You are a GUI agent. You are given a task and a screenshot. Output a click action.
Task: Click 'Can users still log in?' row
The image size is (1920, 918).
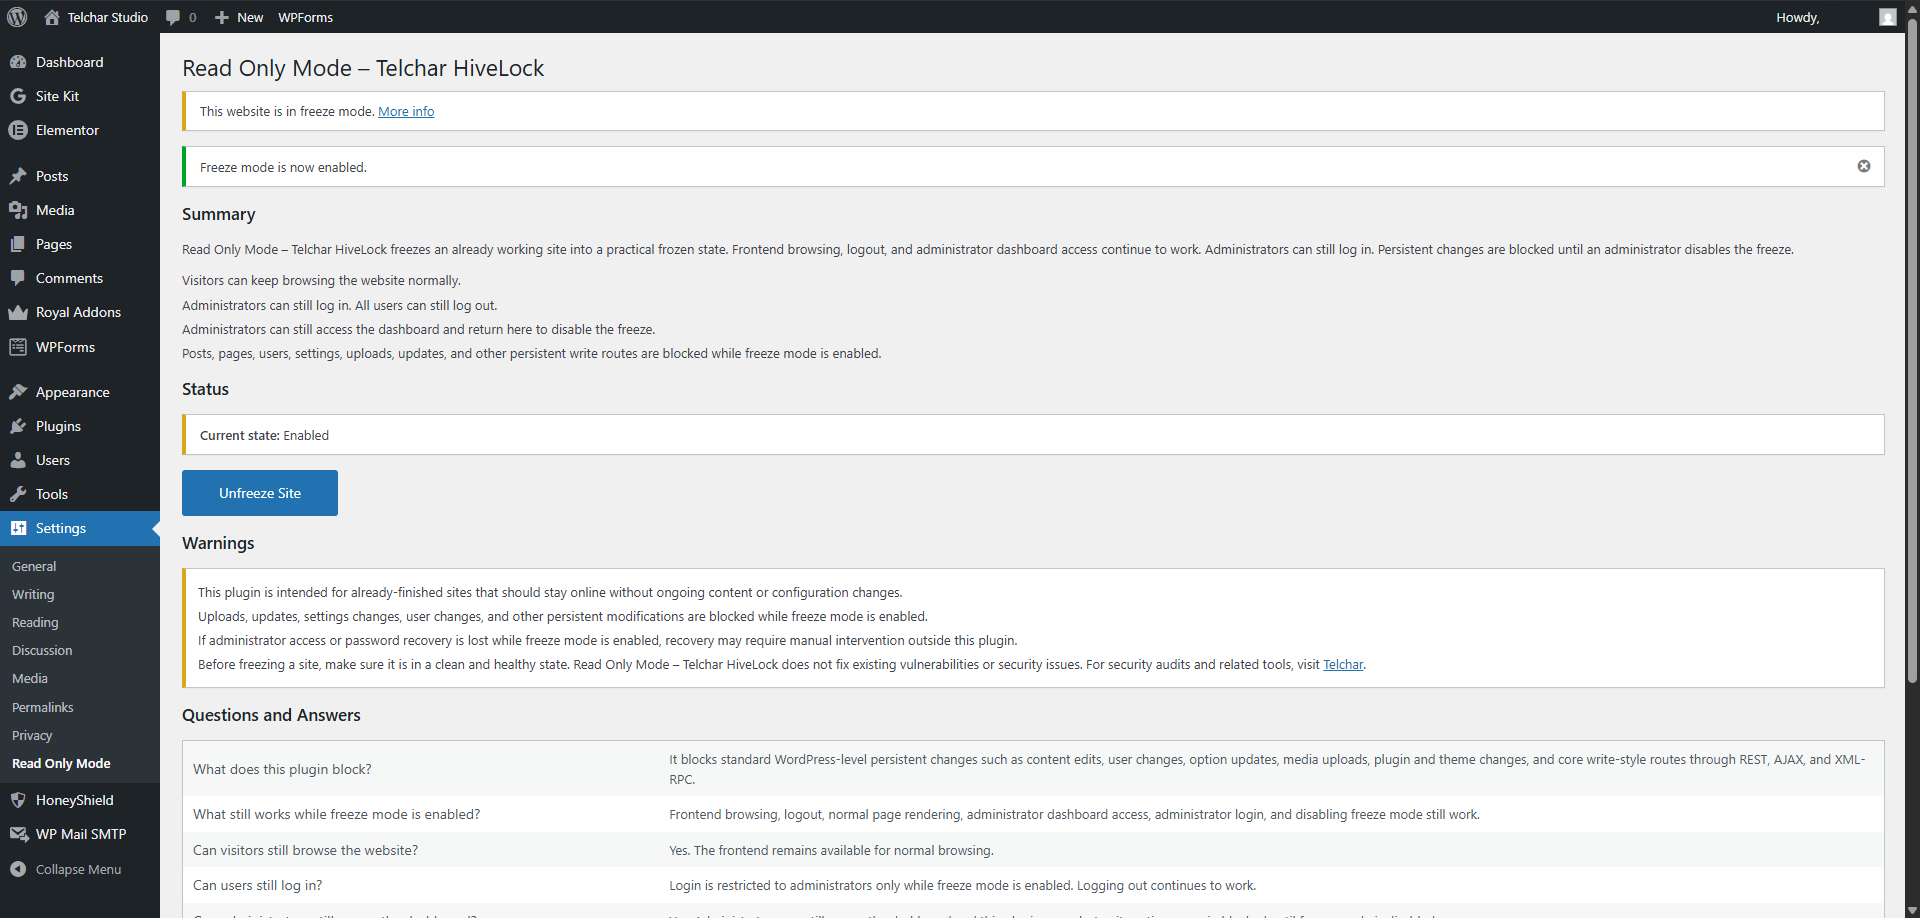tap(1033, 885)
